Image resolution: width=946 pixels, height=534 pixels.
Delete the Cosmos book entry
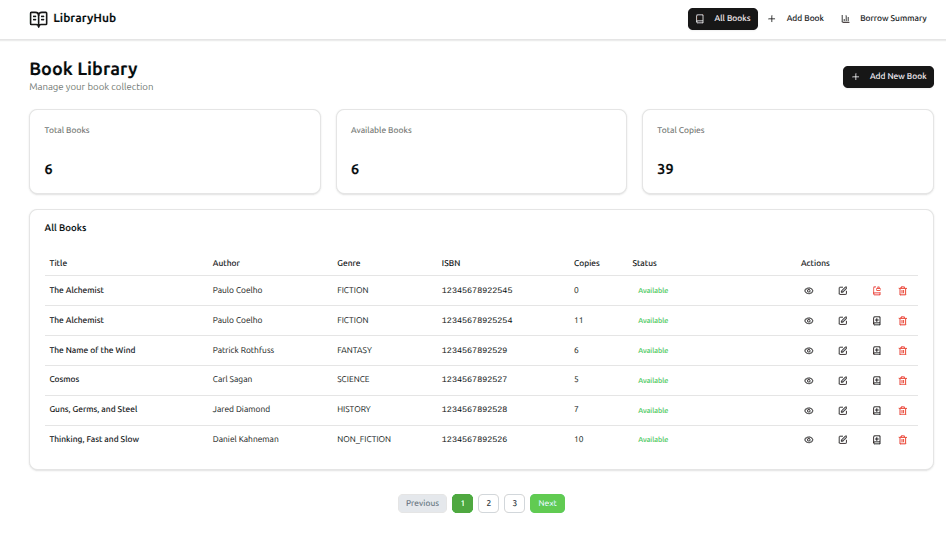pyautogui.click(x=903, y=380)
